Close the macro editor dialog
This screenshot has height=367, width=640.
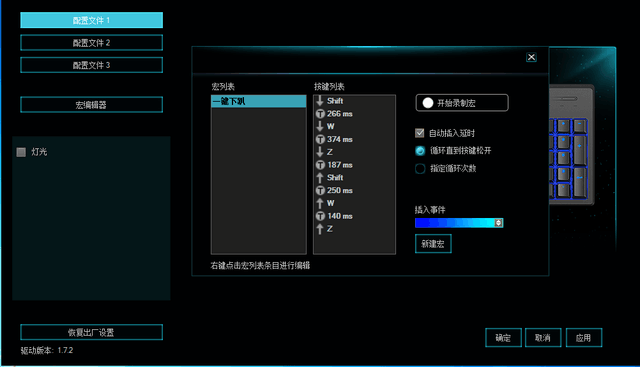(x=531, y=57)
